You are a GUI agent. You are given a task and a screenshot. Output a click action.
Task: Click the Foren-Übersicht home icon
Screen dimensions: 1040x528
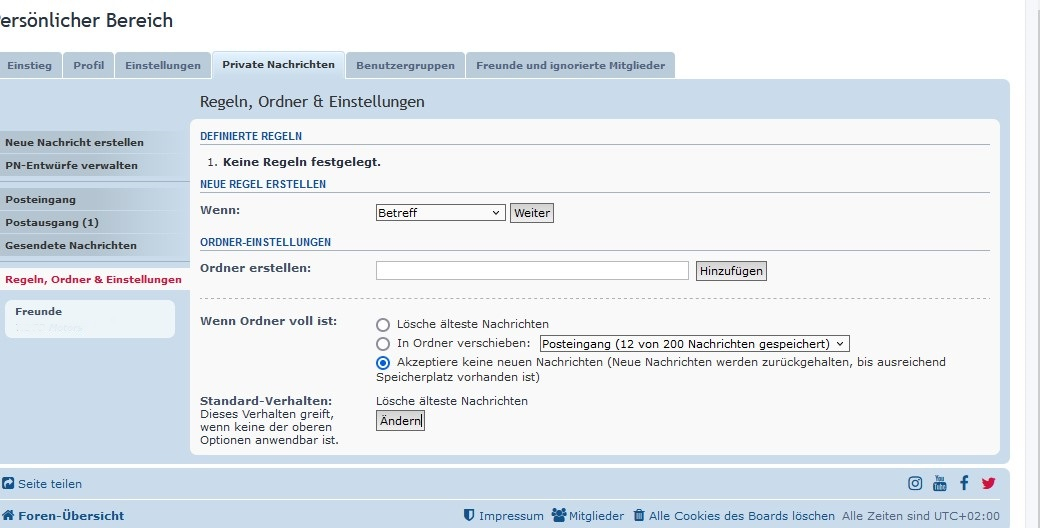(8, 516)
